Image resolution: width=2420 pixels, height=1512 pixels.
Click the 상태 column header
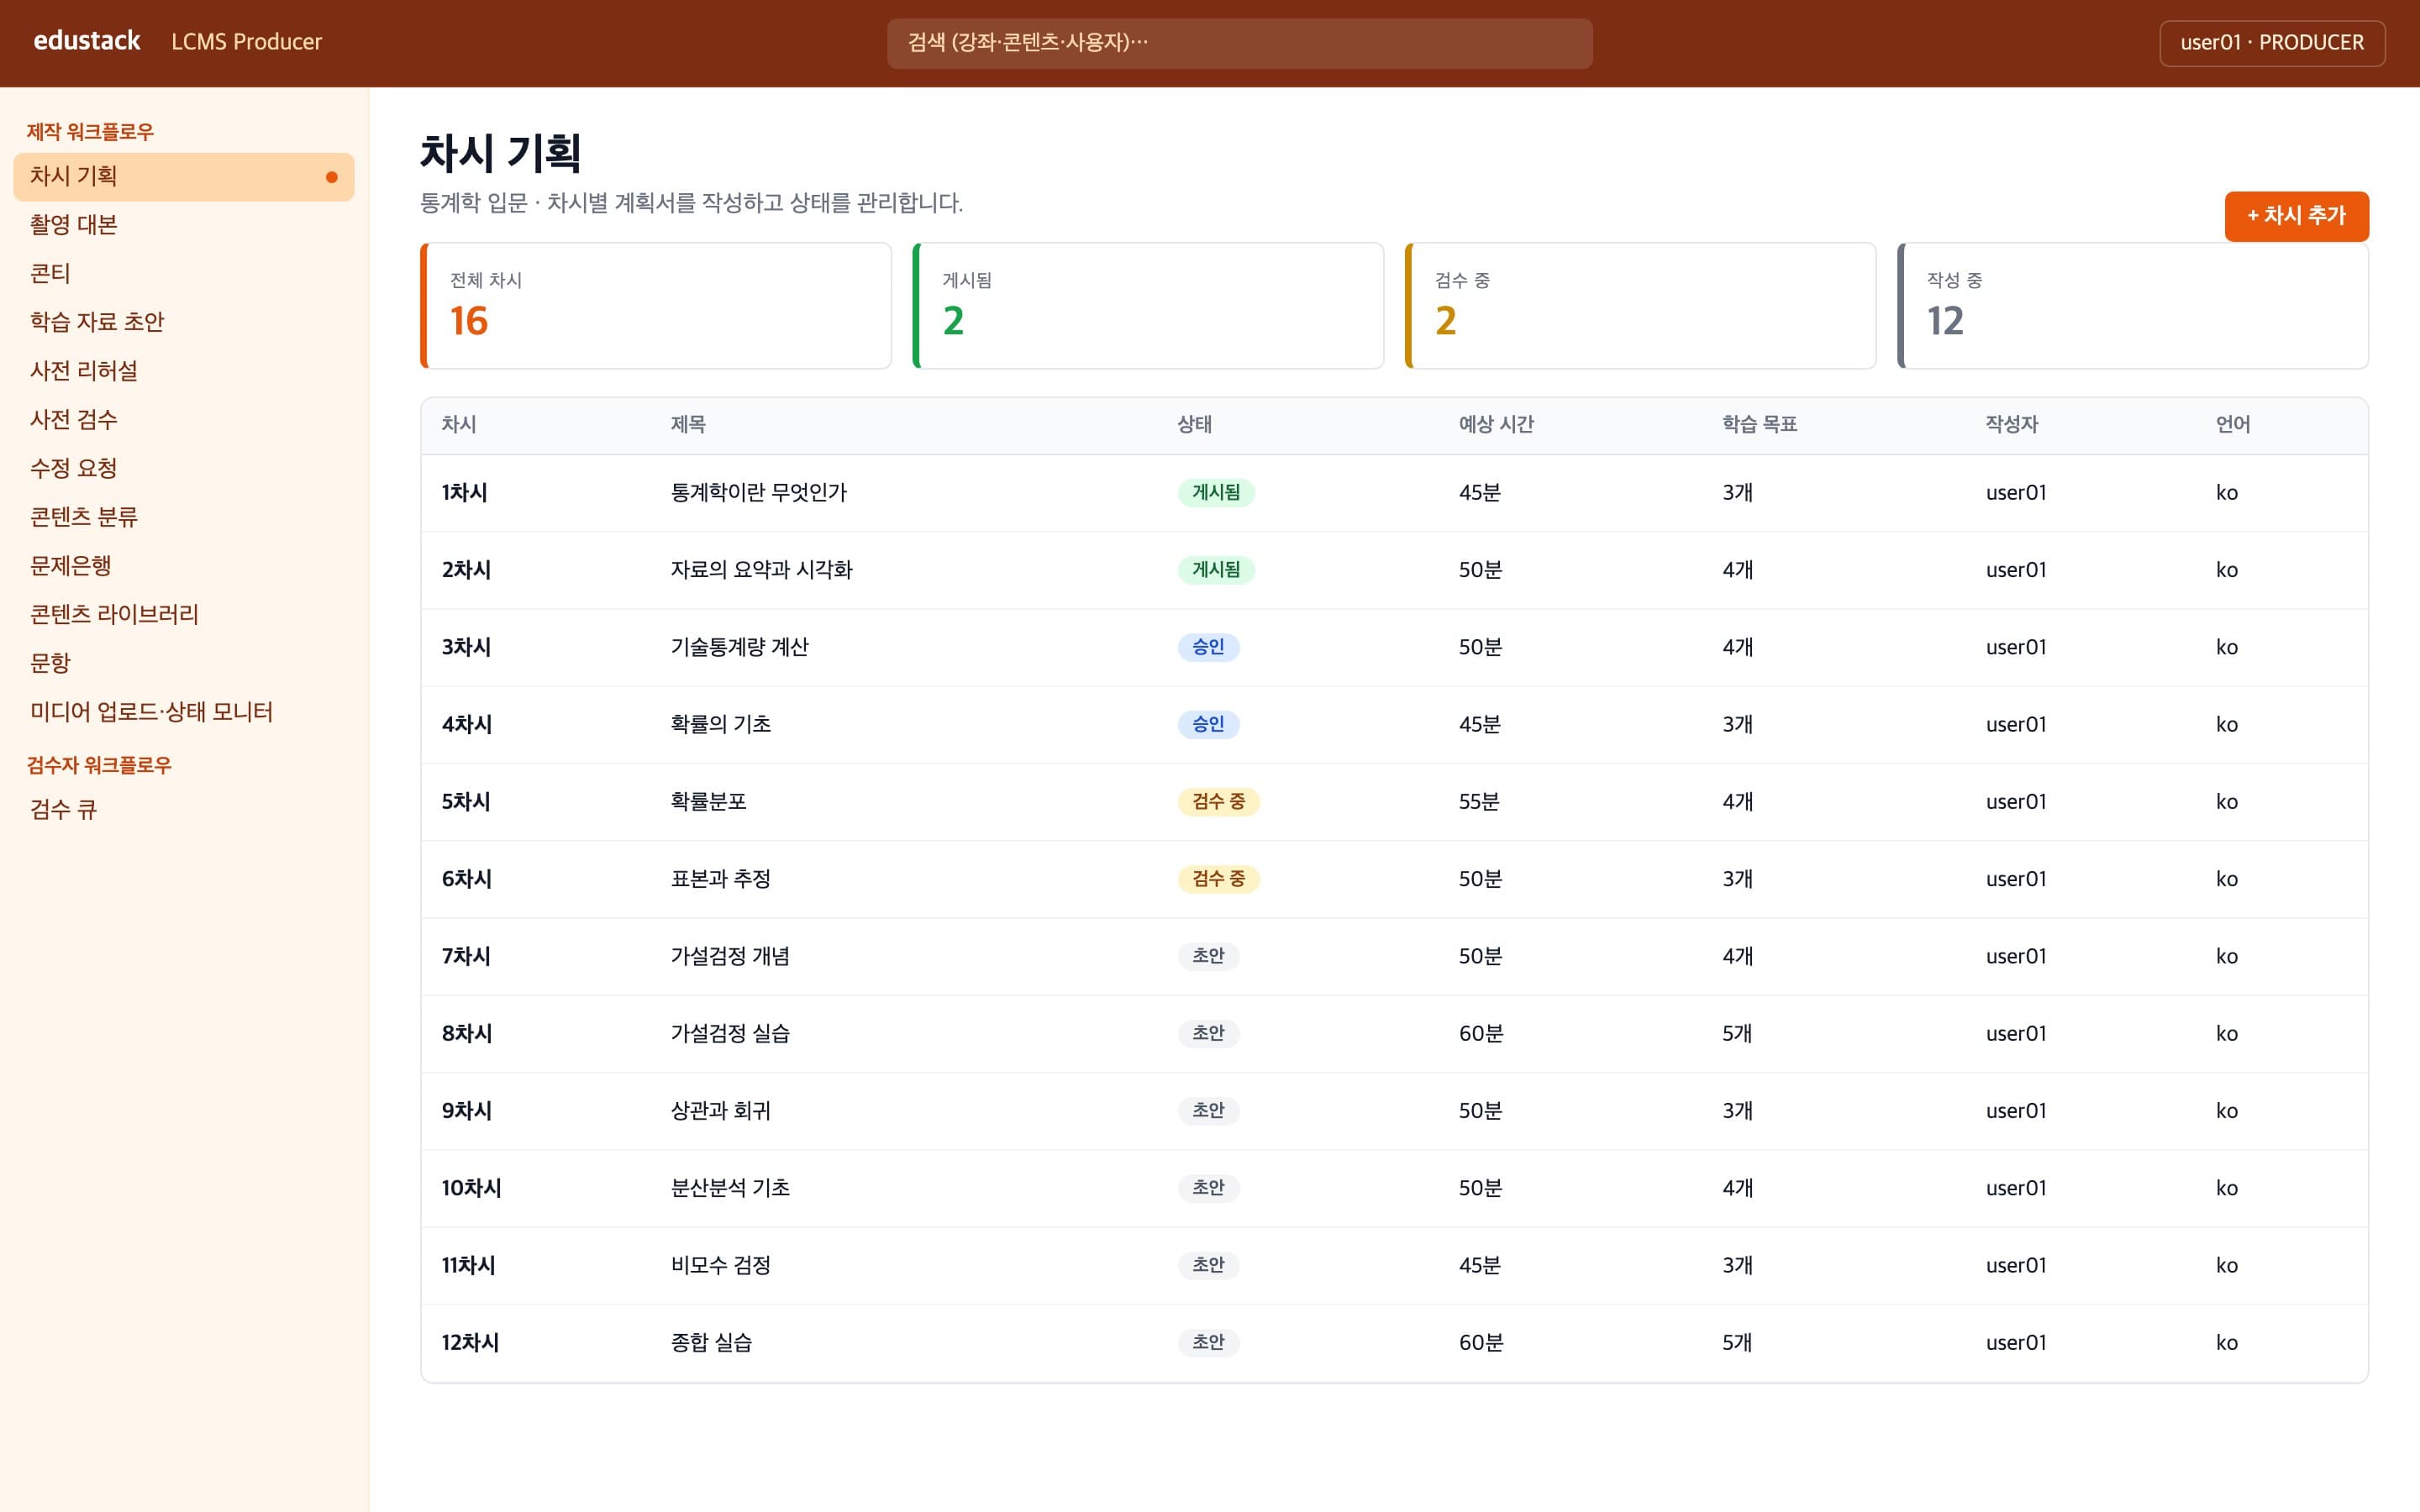click(1194, 425)
